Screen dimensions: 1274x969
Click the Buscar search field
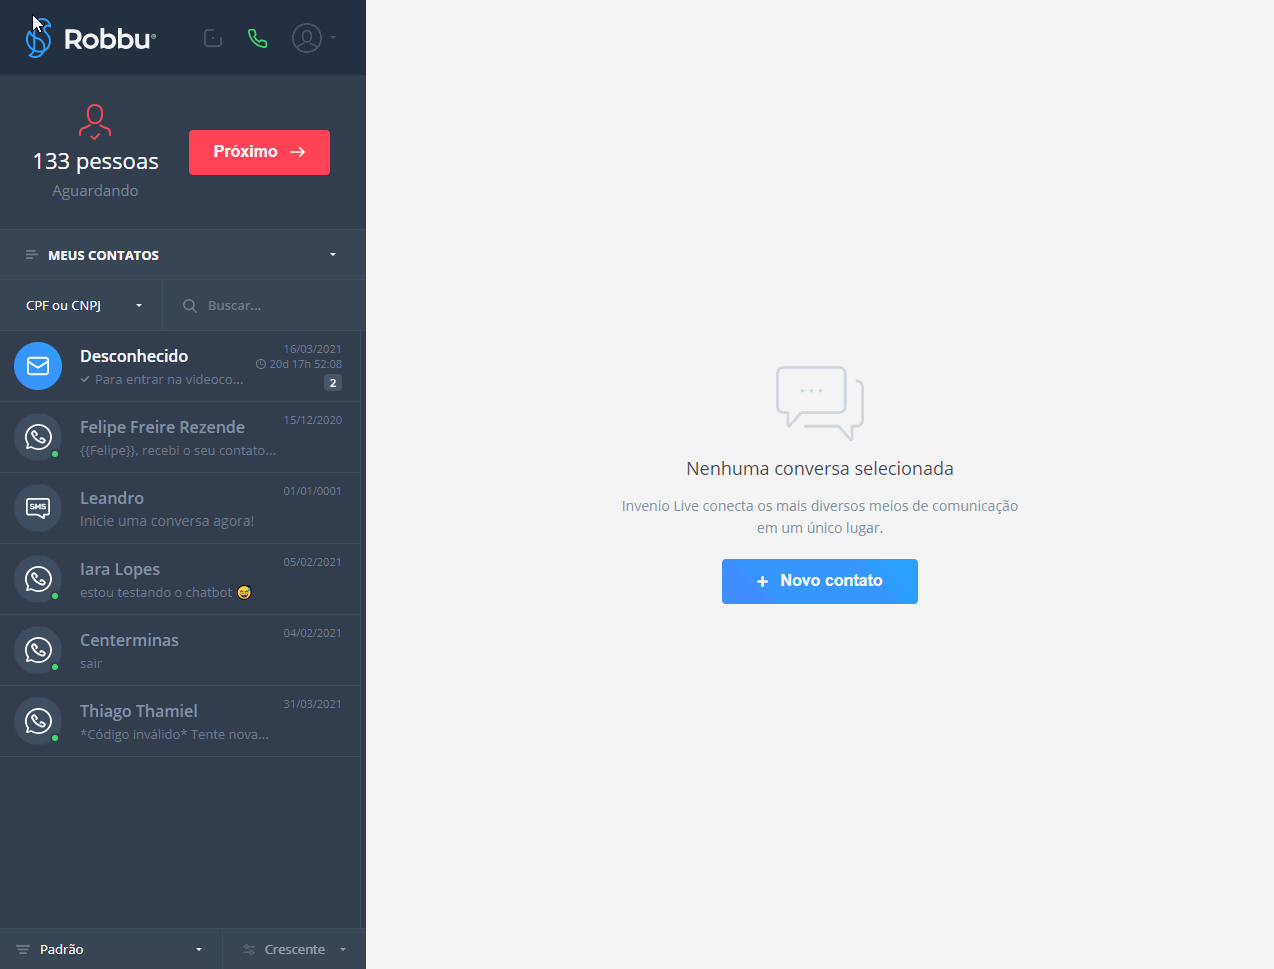tap(270, 305)
